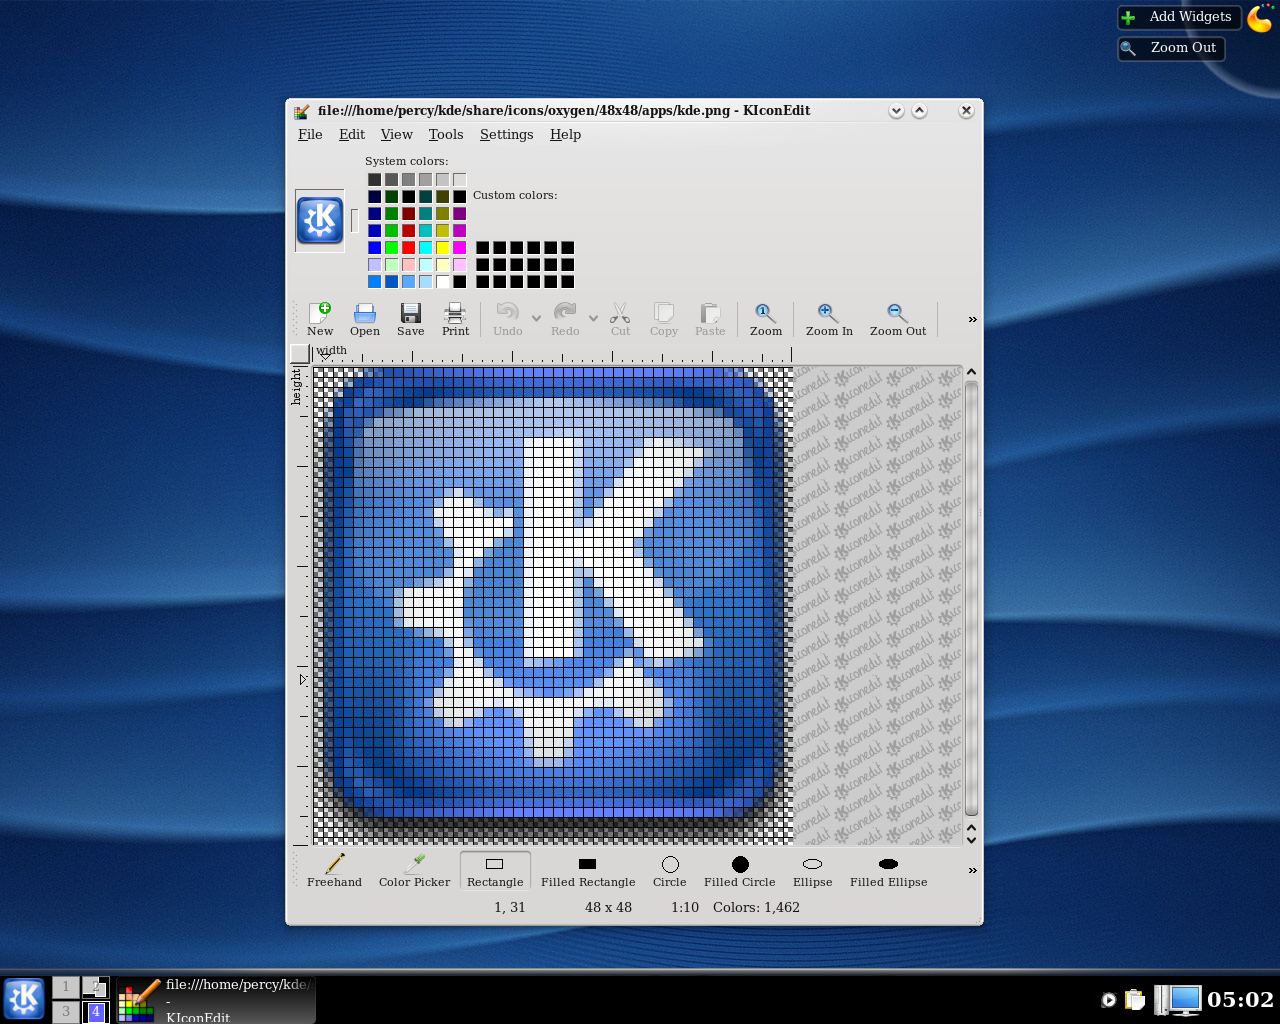
Task: Pick the bright yellow system color
Action: [x=442, y=248]
